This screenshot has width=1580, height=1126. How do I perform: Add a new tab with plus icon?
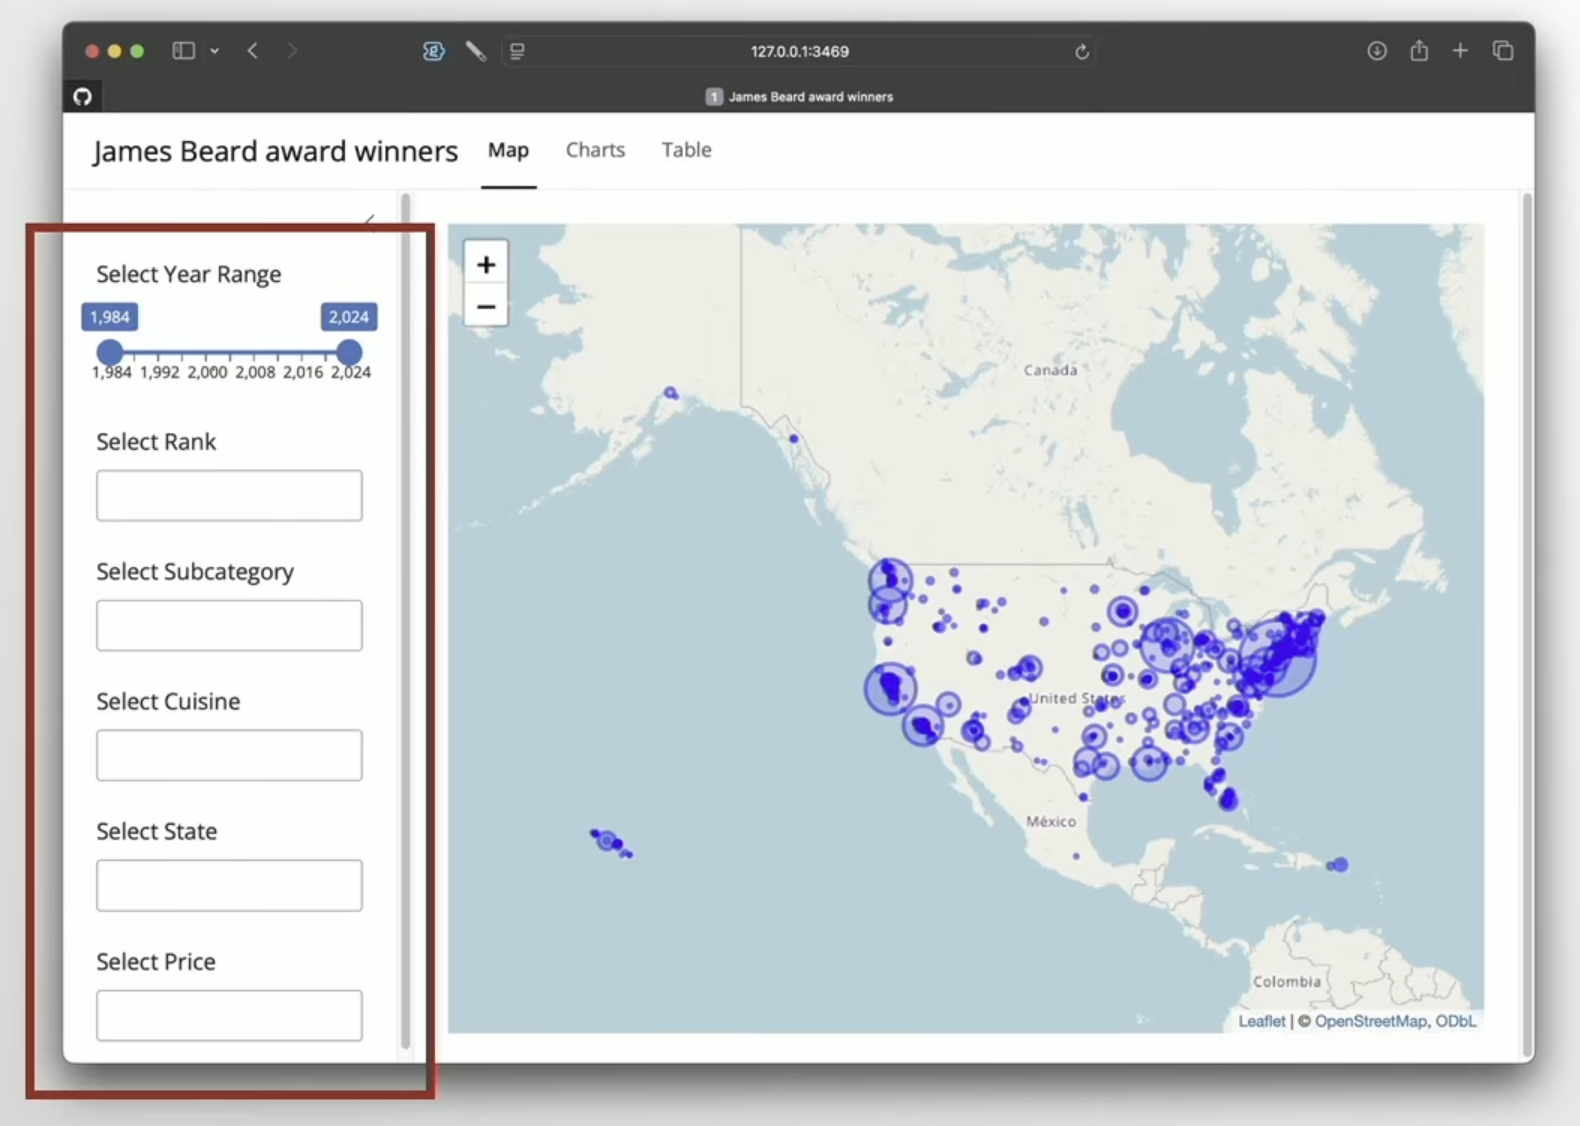tap(1460, 50)
